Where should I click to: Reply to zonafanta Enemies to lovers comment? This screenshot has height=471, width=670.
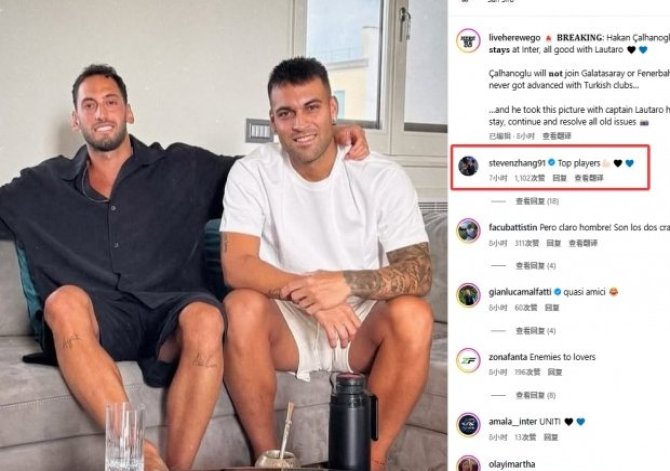pos(555,372)
